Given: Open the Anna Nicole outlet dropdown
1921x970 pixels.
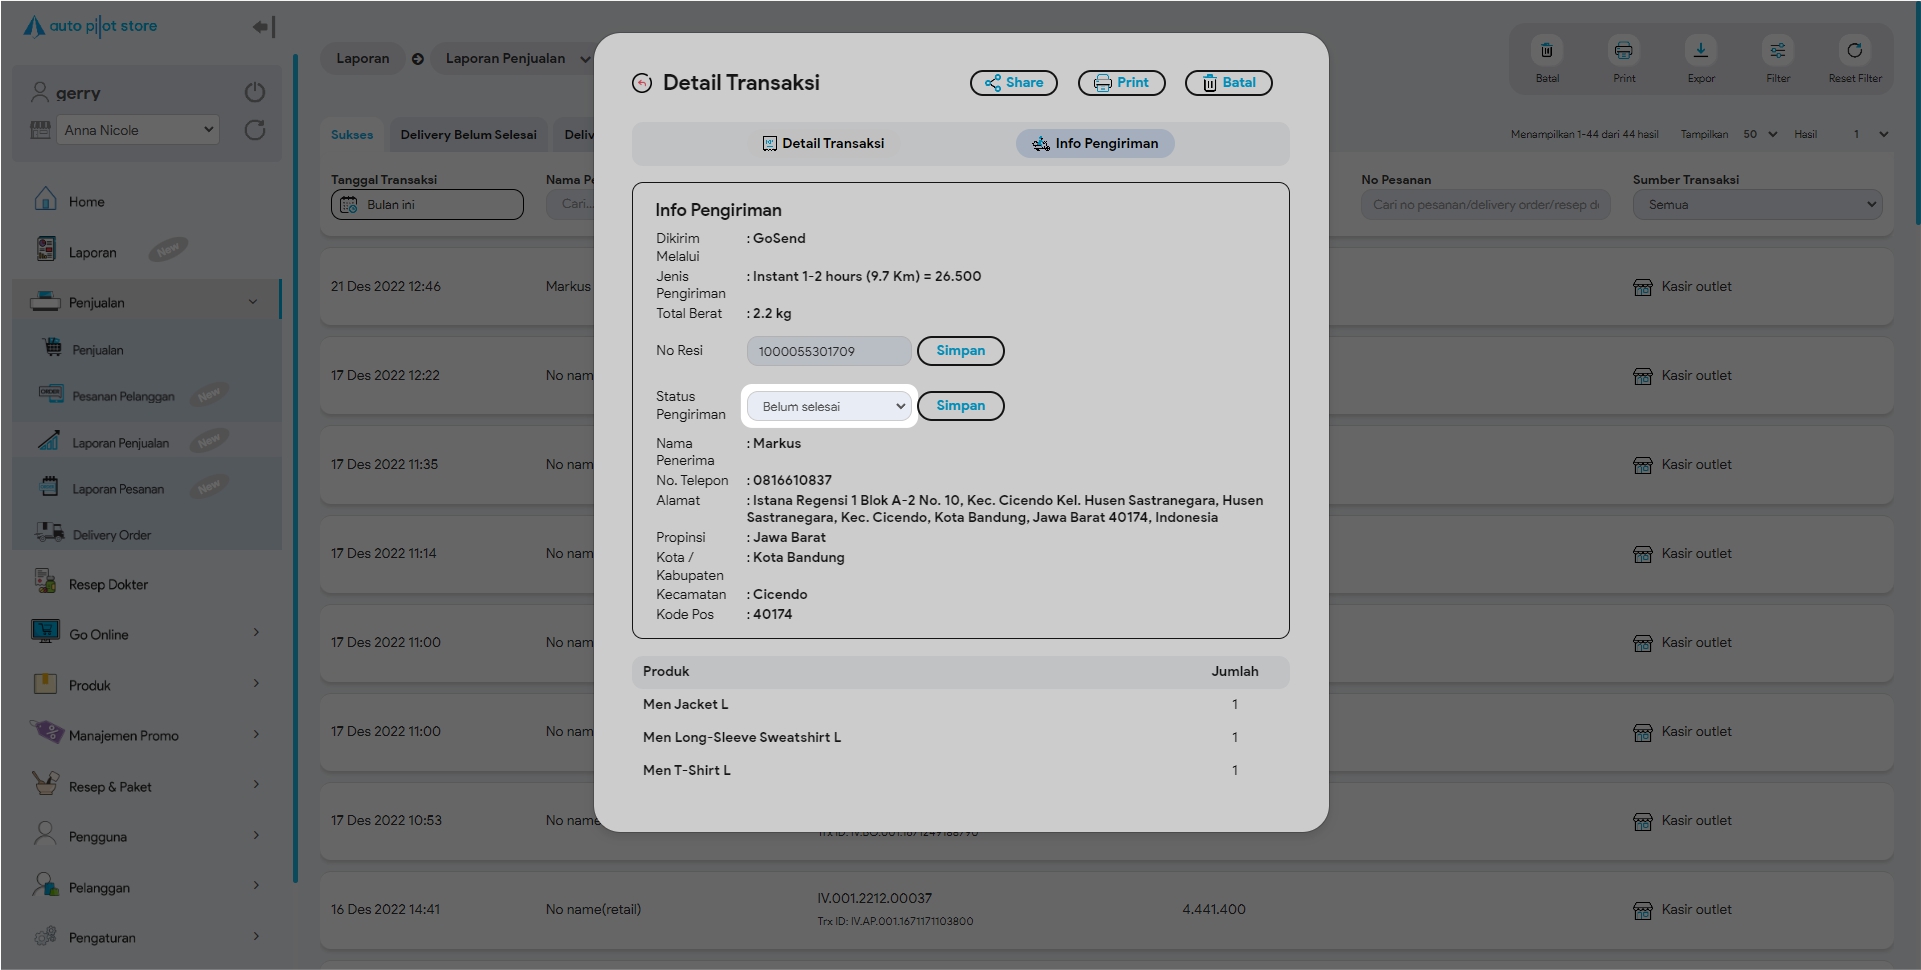Looking at the screenshot, I should click(138, 130).
